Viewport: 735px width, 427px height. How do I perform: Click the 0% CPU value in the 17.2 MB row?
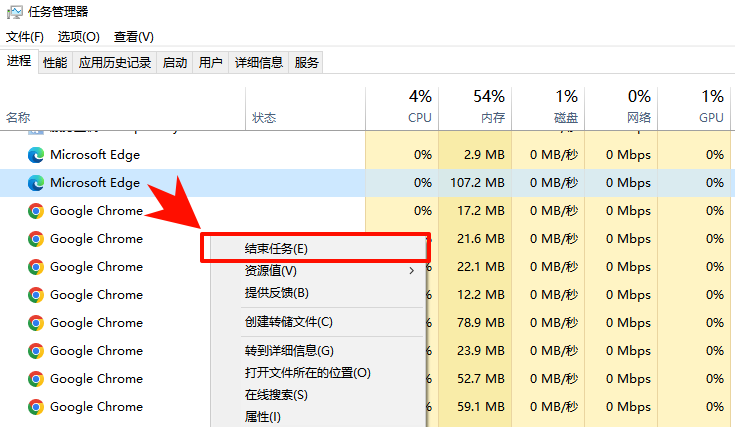pos(423,210)
